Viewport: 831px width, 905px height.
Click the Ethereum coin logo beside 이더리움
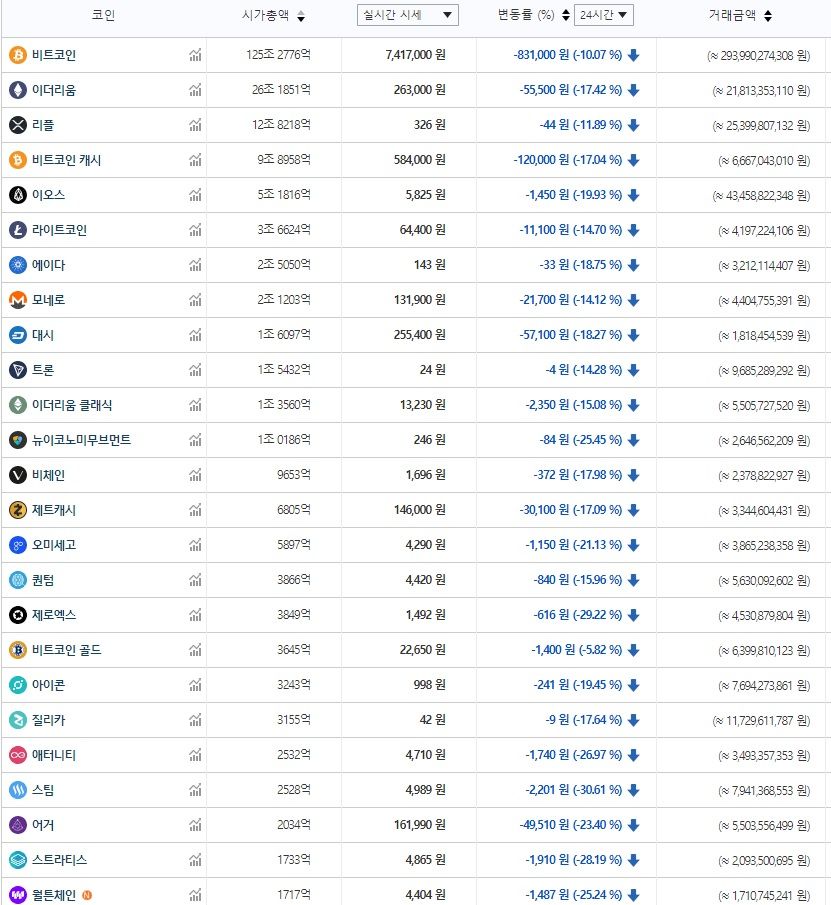tap(18, 90)
